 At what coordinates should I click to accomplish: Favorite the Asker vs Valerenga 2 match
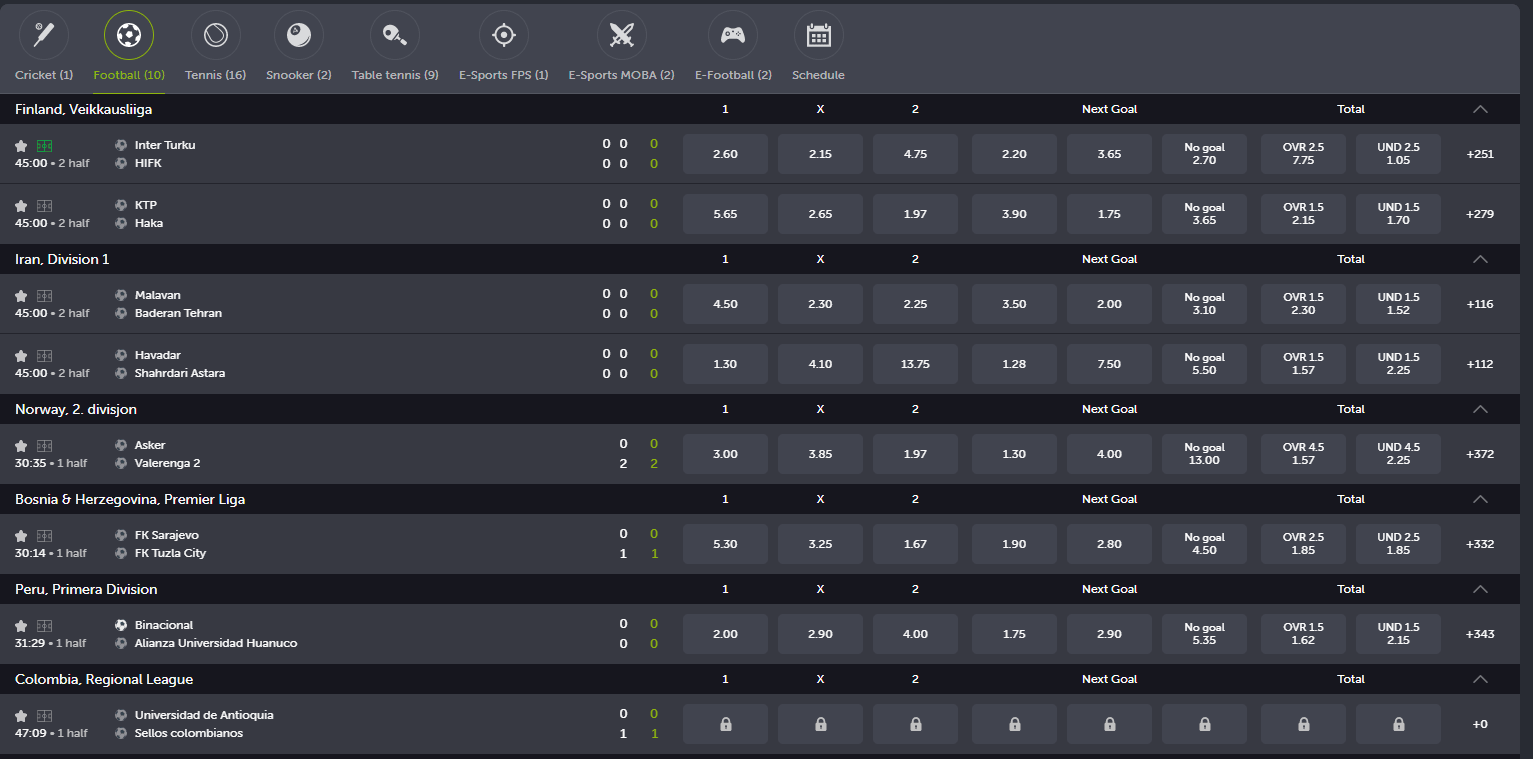pyautogui.click(x=21, y=446)
